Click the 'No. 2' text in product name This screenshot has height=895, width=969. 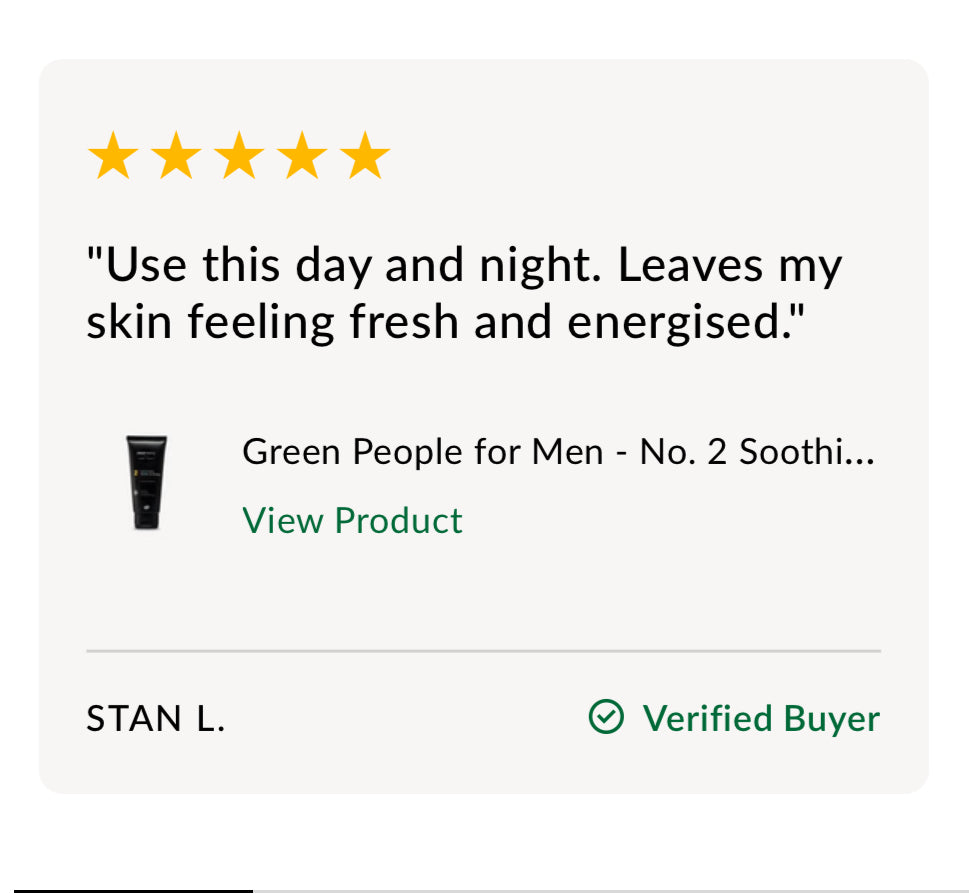tap(683, 452)
